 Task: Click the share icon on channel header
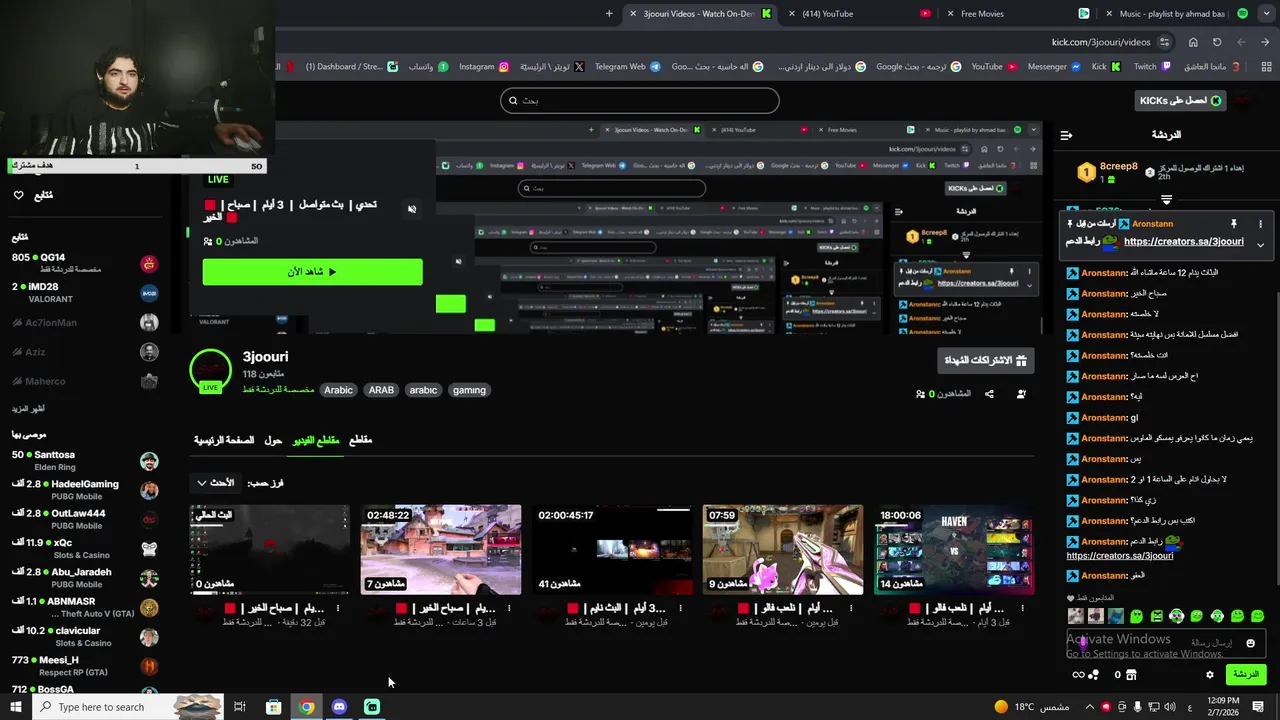(x=989, y=394)
